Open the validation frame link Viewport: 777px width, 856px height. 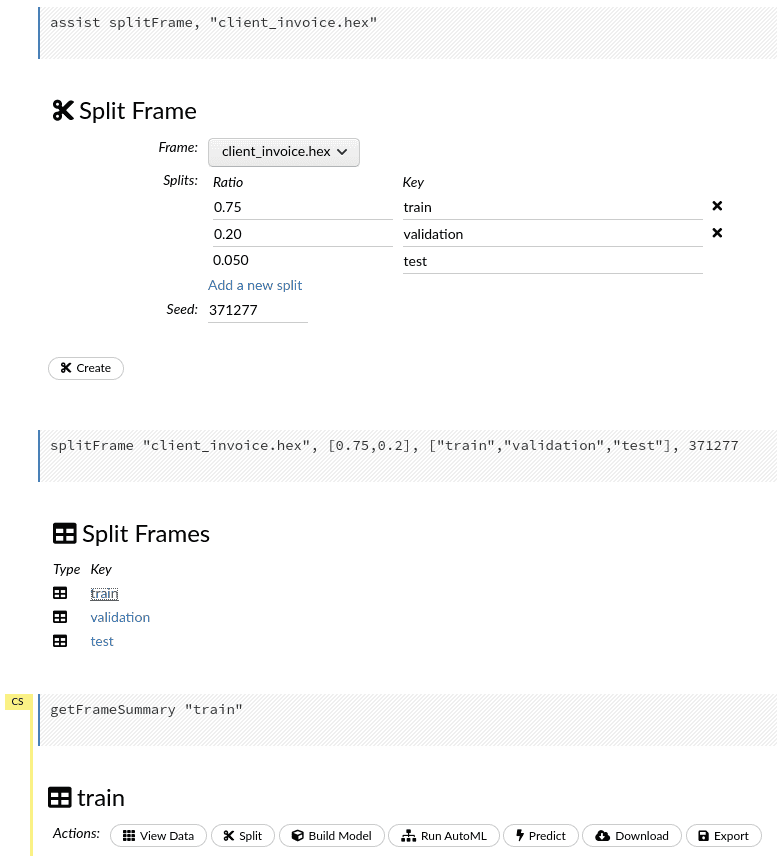120,617
